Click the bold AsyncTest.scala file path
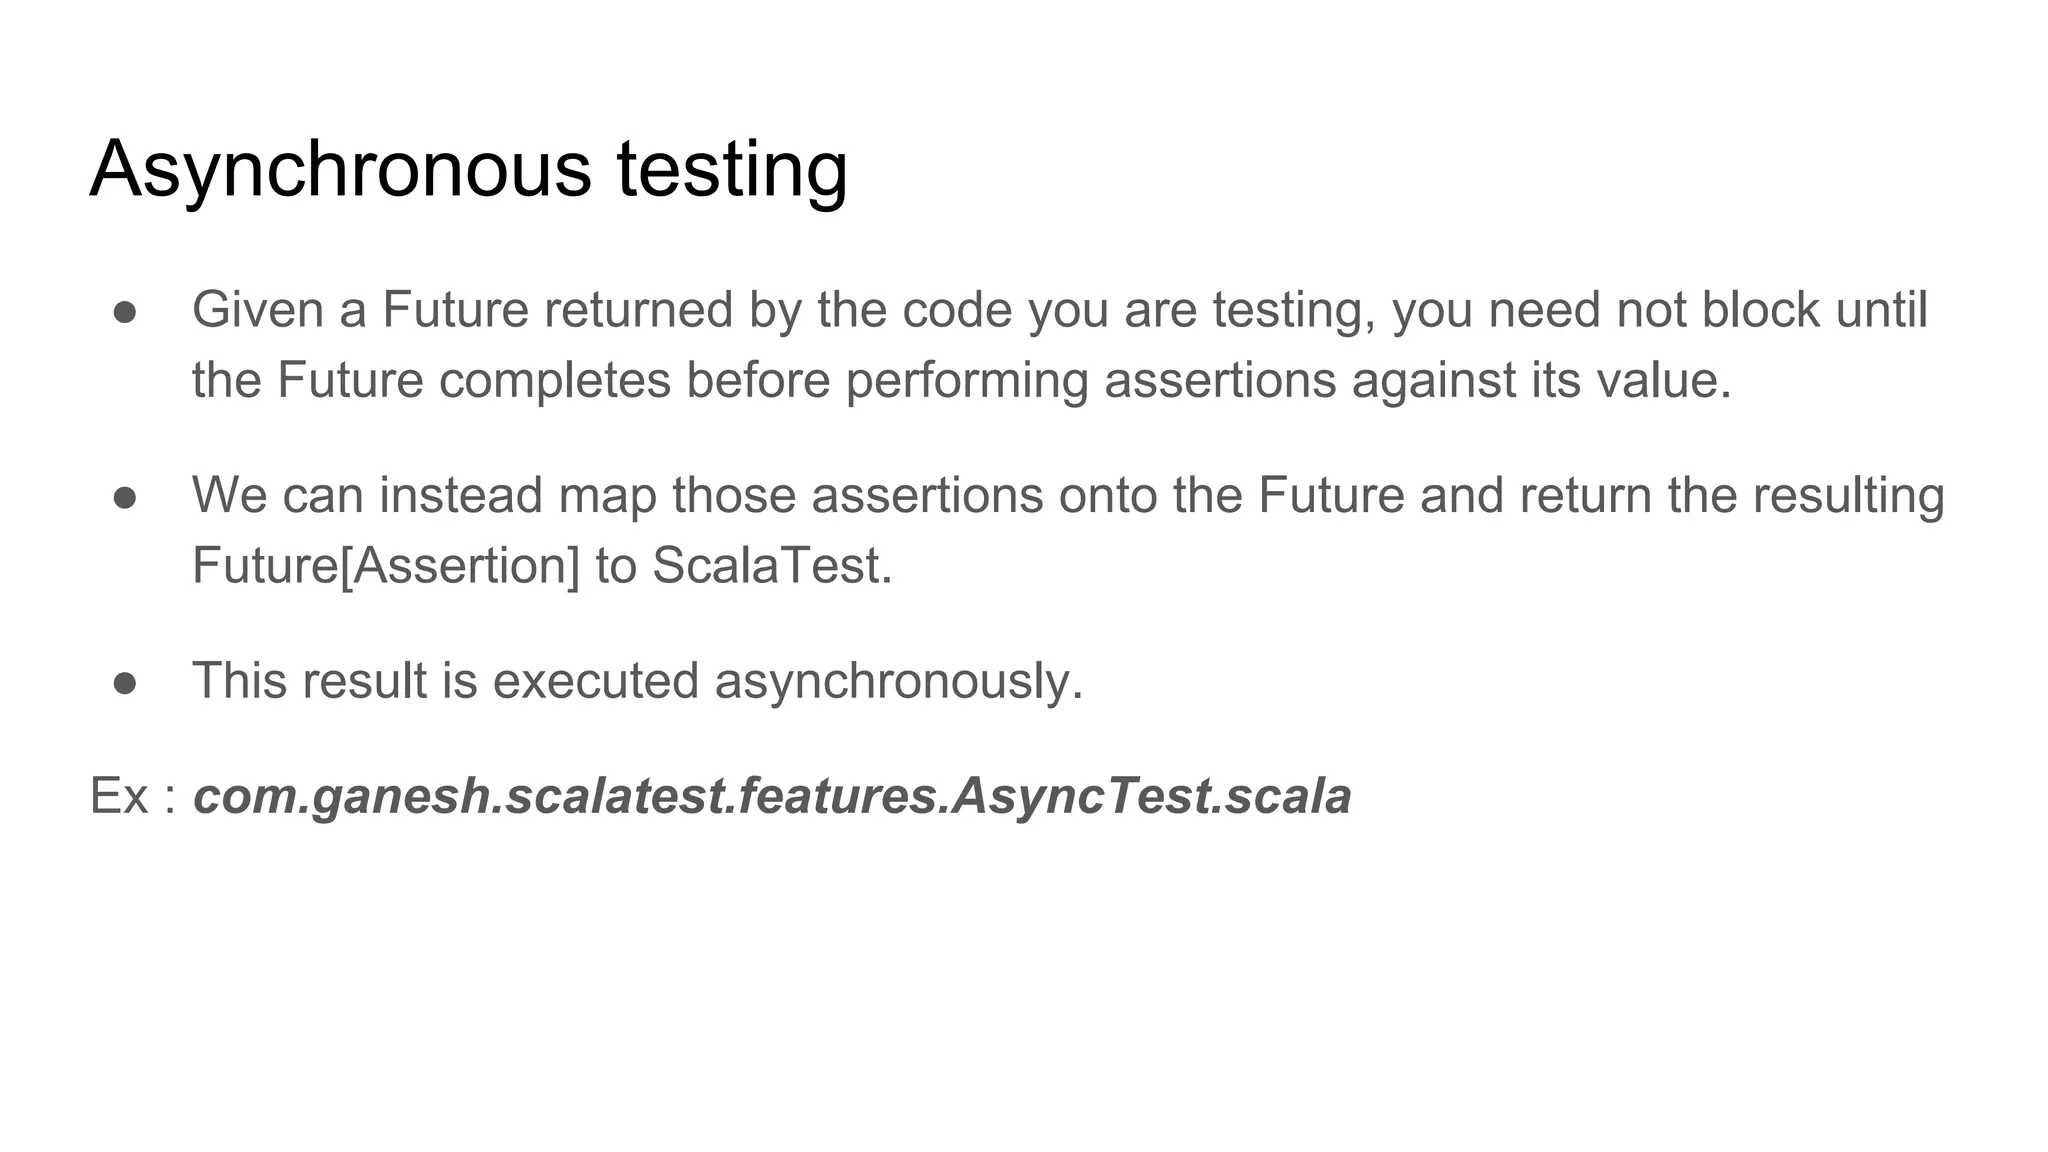2048x1152 pixels. click(771, 797)
